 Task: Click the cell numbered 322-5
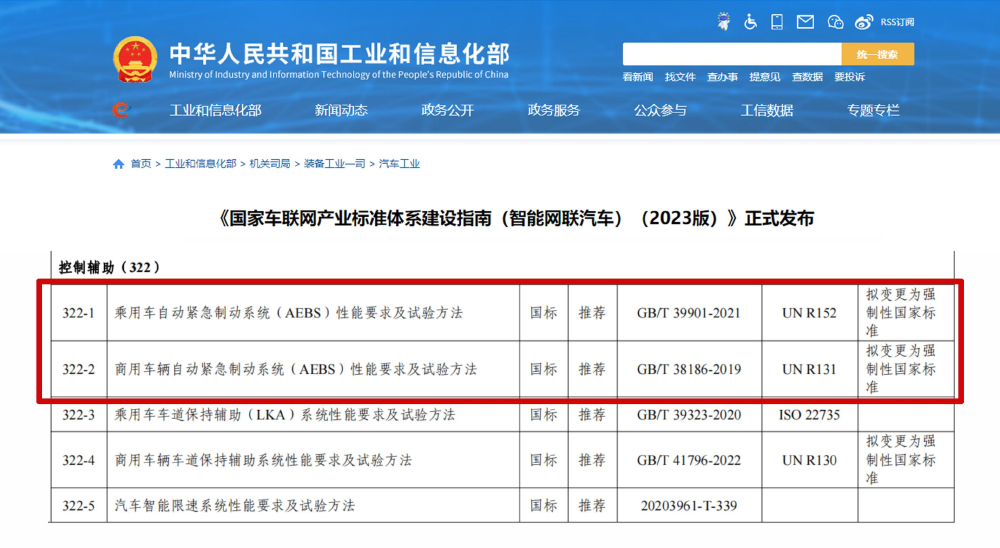78,506
